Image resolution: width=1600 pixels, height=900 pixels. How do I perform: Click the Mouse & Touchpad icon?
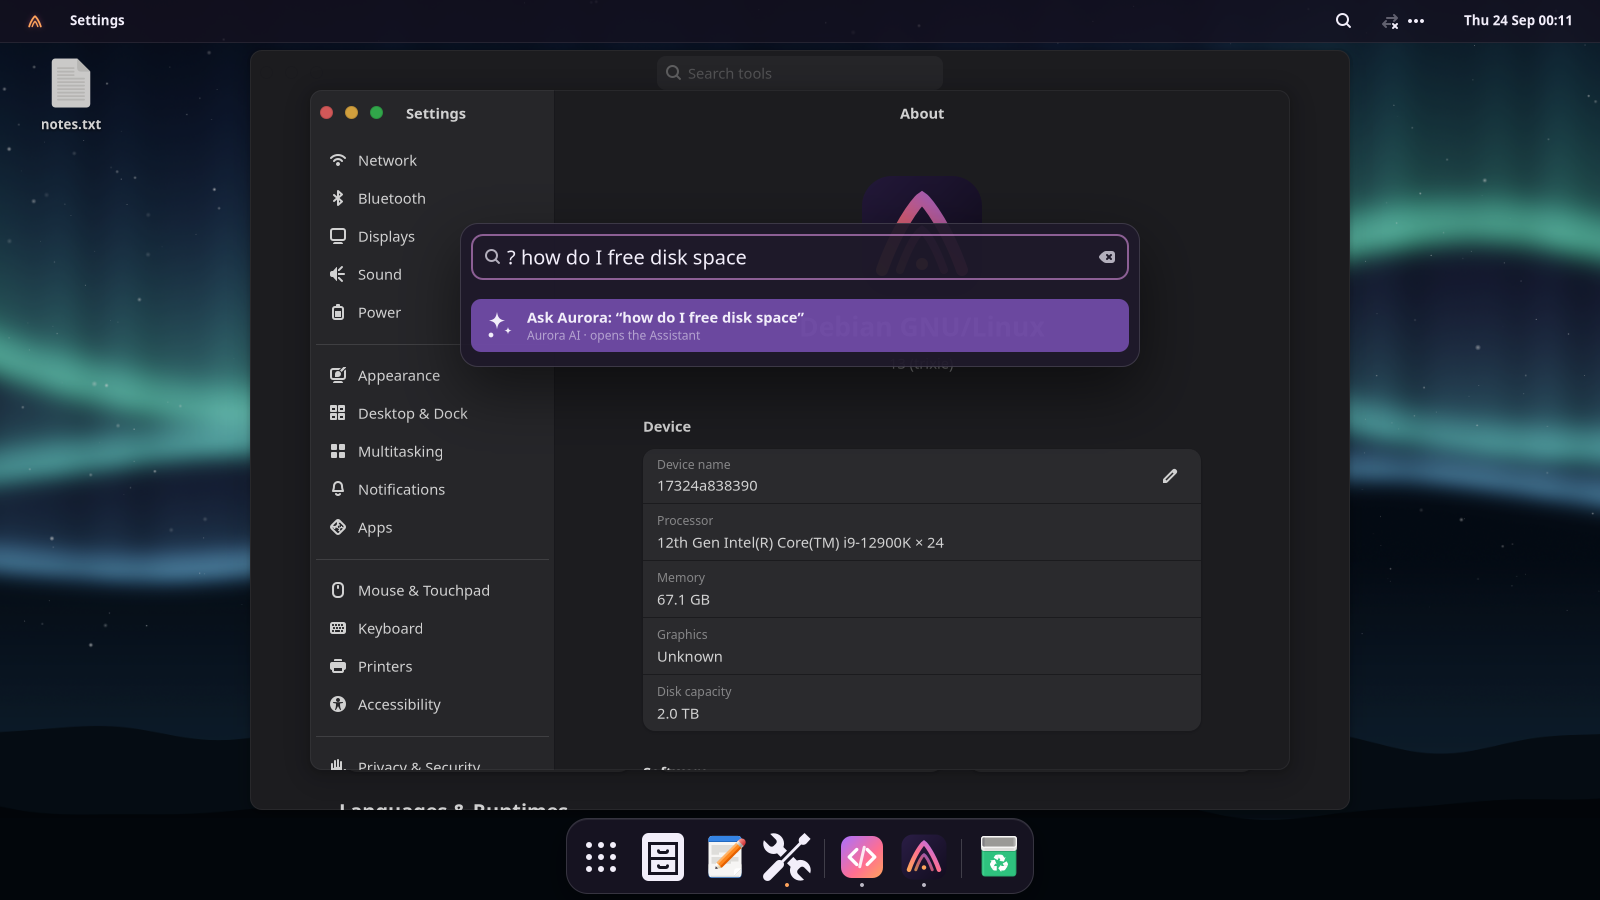pos(338,590)
